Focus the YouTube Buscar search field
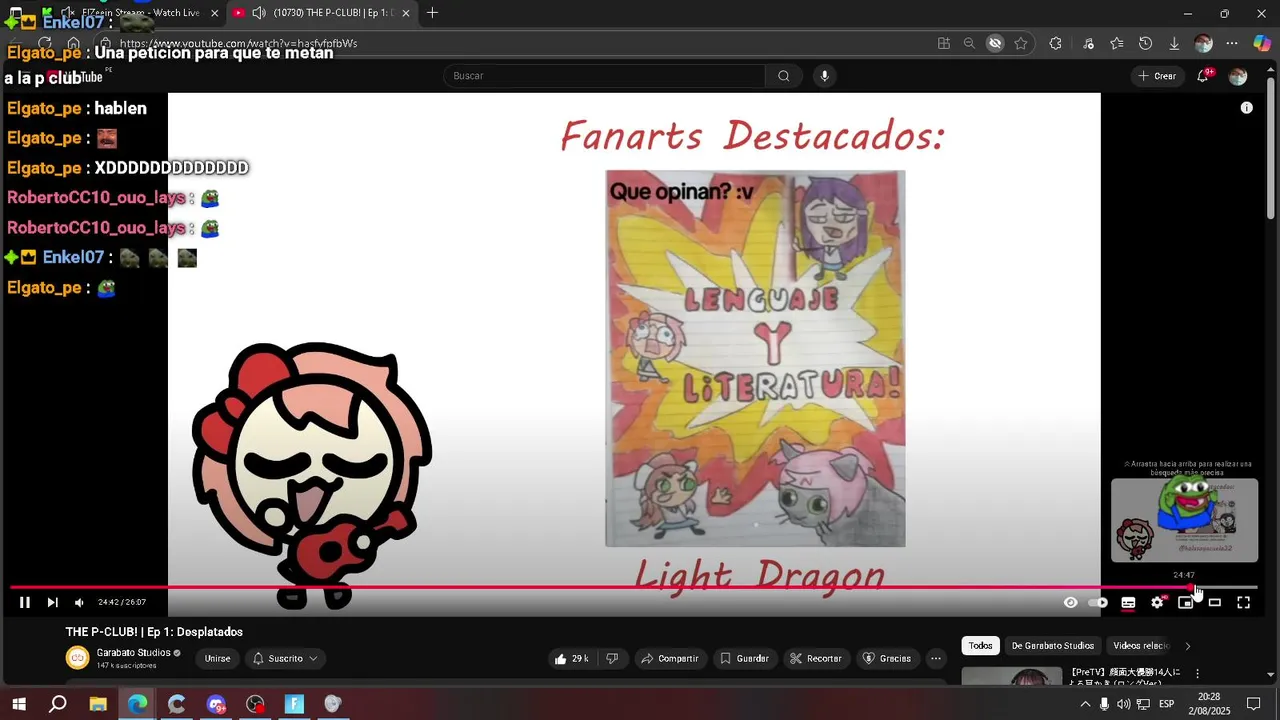Image resolution: width=1280 pixels, height=720 pixels. click(x=604, y=76)
